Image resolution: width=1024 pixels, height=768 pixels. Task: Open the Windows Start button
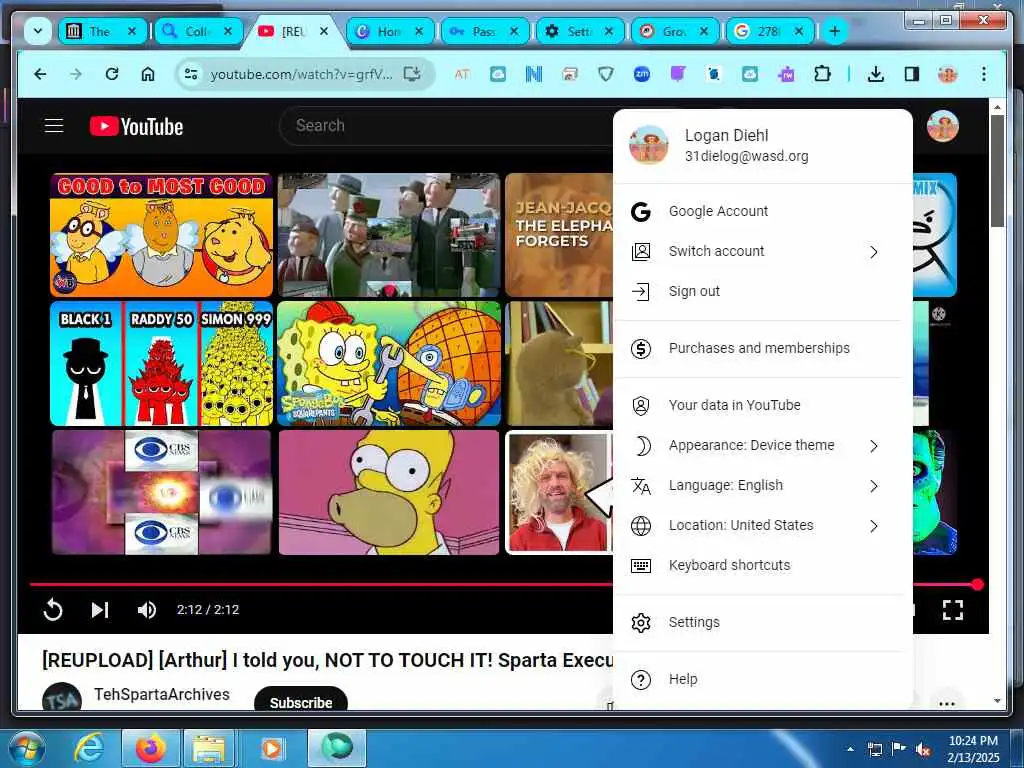25,748
